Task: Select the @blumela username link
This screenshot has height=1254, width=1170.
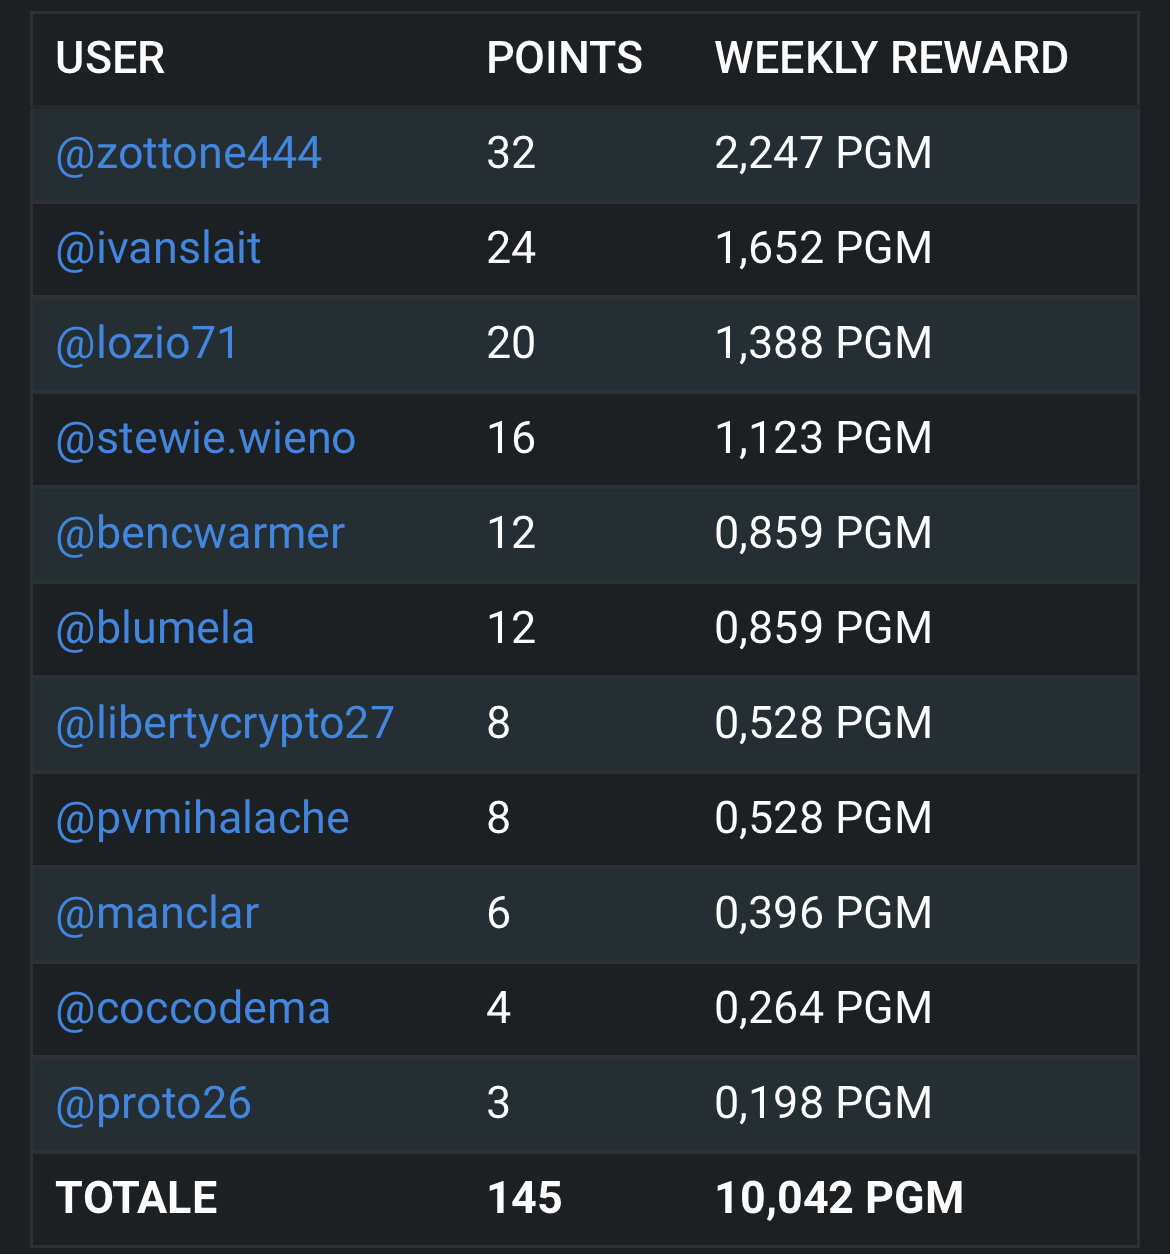Action: (155, 628)
